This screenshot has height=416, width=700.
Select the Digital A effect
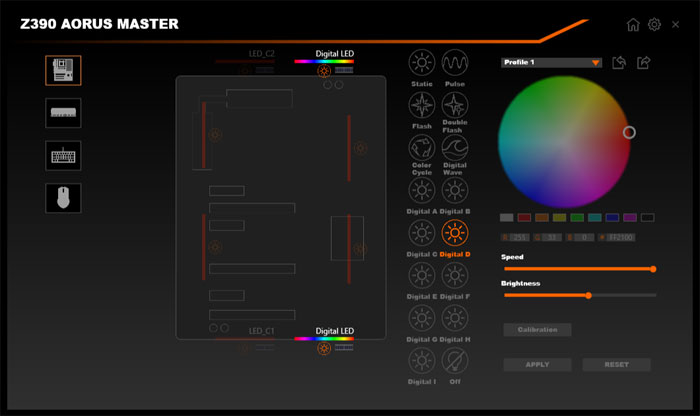(421, 191)
